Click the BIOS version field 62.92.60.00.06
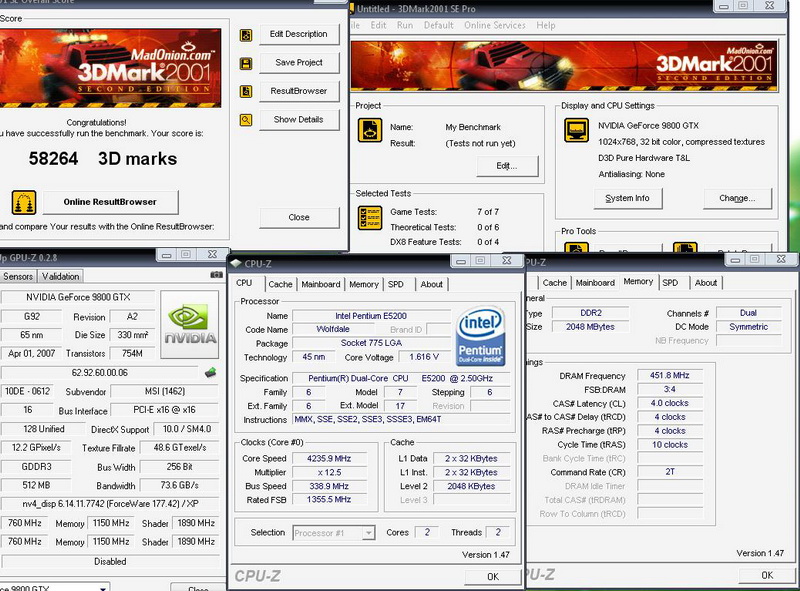The height and width of the screenshot is (591, 800). pyautogui.click(x=99, y=373)
